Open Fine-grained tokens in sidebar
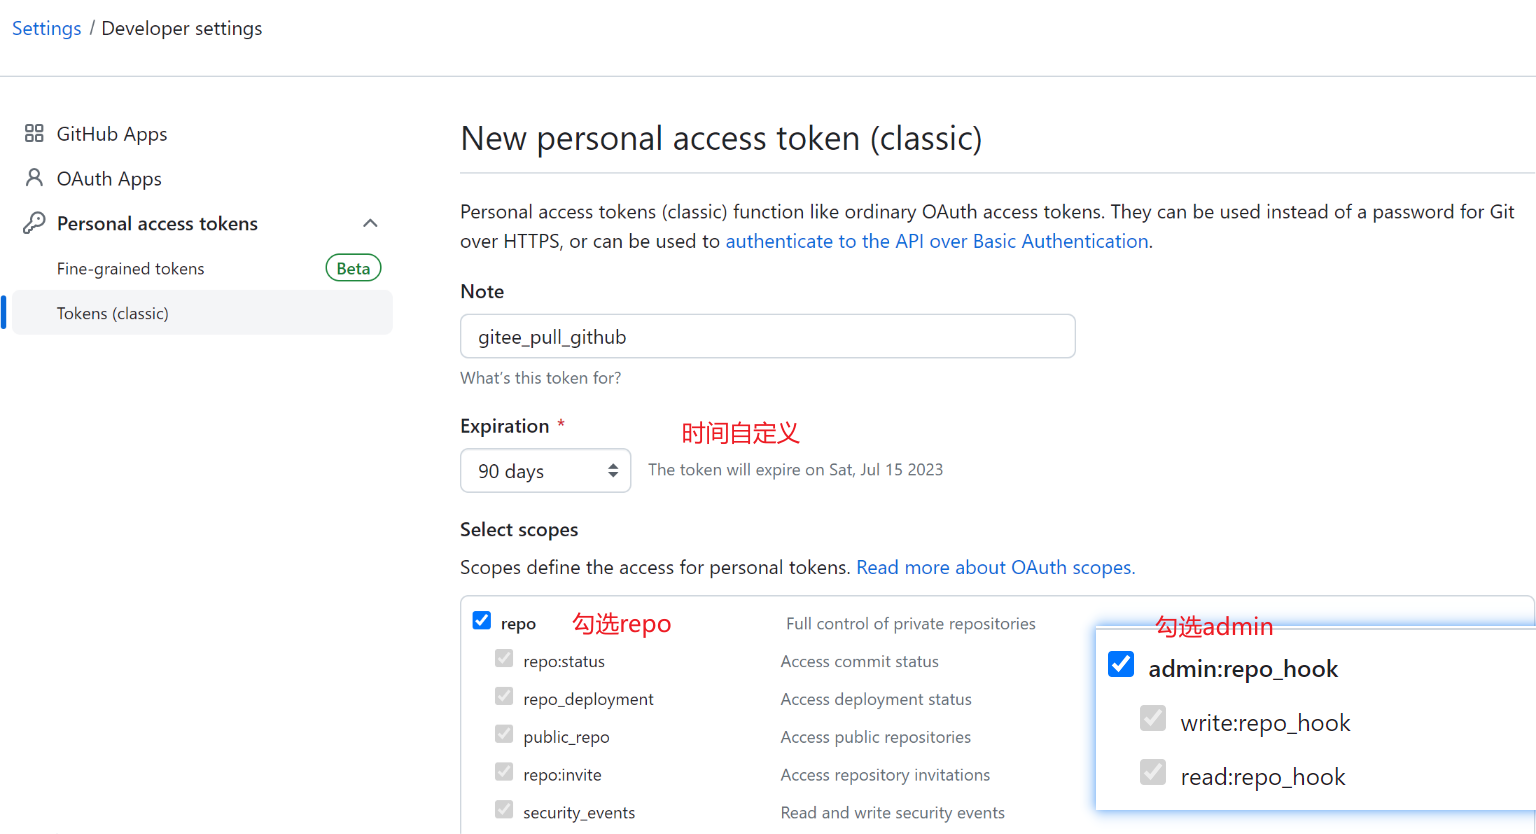1536x834 pixels. 130,269
